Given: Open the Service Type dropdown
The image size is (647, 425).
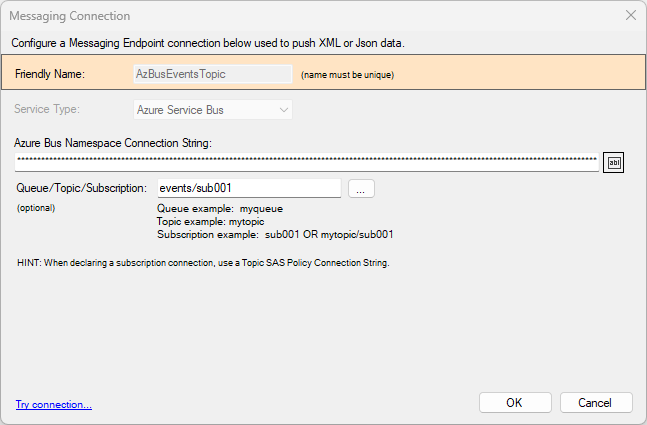Looking at the screenshot, I should (213, 108).
